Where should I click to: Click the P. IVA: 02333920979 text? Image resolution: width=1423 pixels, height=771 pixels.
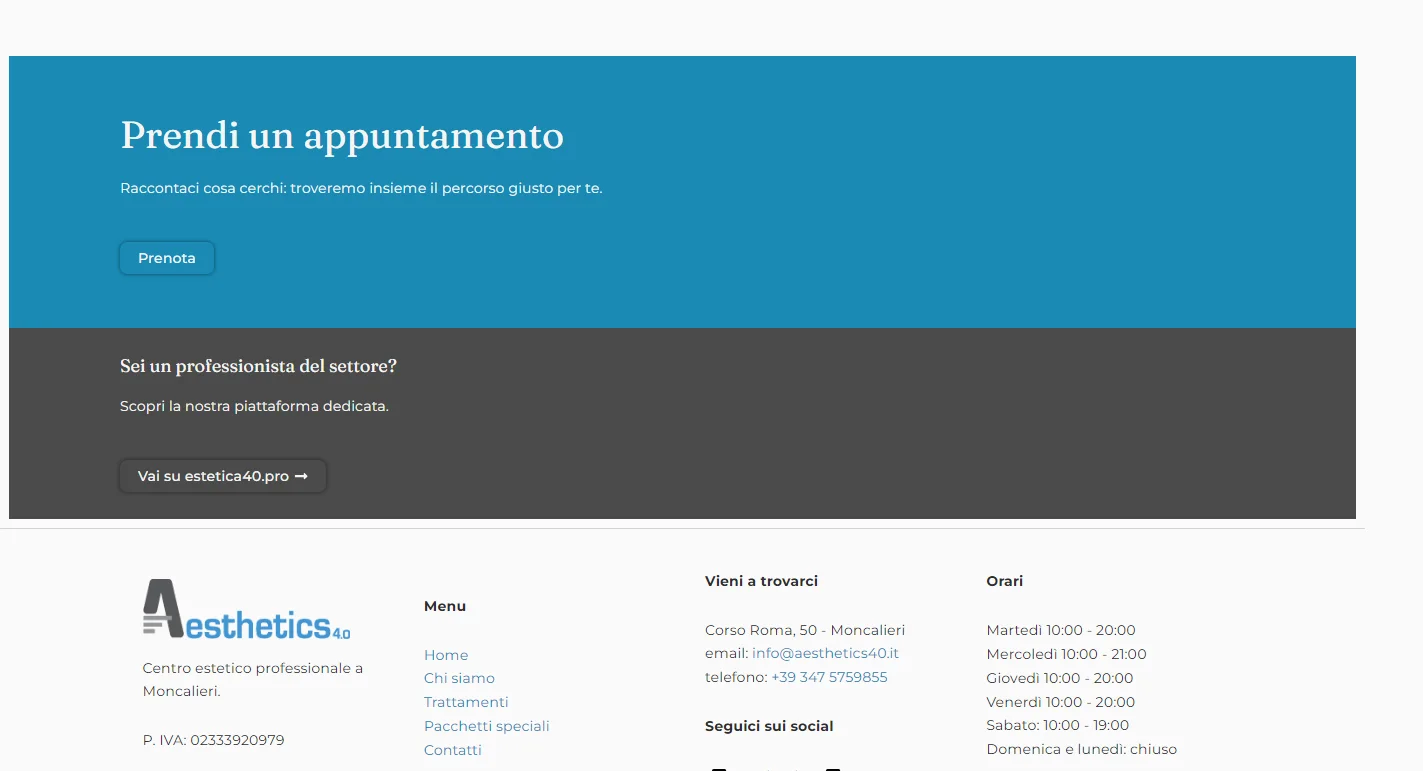tap(213, 740)
